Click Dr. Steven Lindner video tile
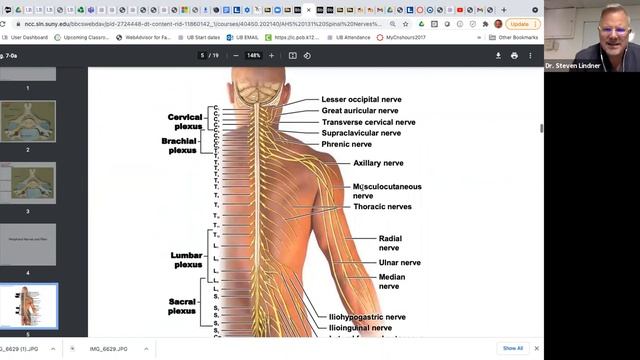The width and height of the screenshot is (640, 360). pyautogui.click(x=592, y=36)
